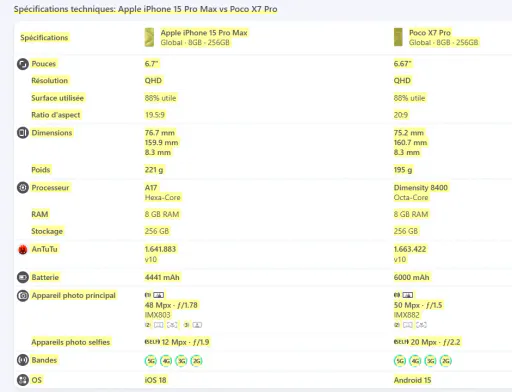Click the A17 processor name
The height and width of the screenshot is (392, 512).
(151, 188)
